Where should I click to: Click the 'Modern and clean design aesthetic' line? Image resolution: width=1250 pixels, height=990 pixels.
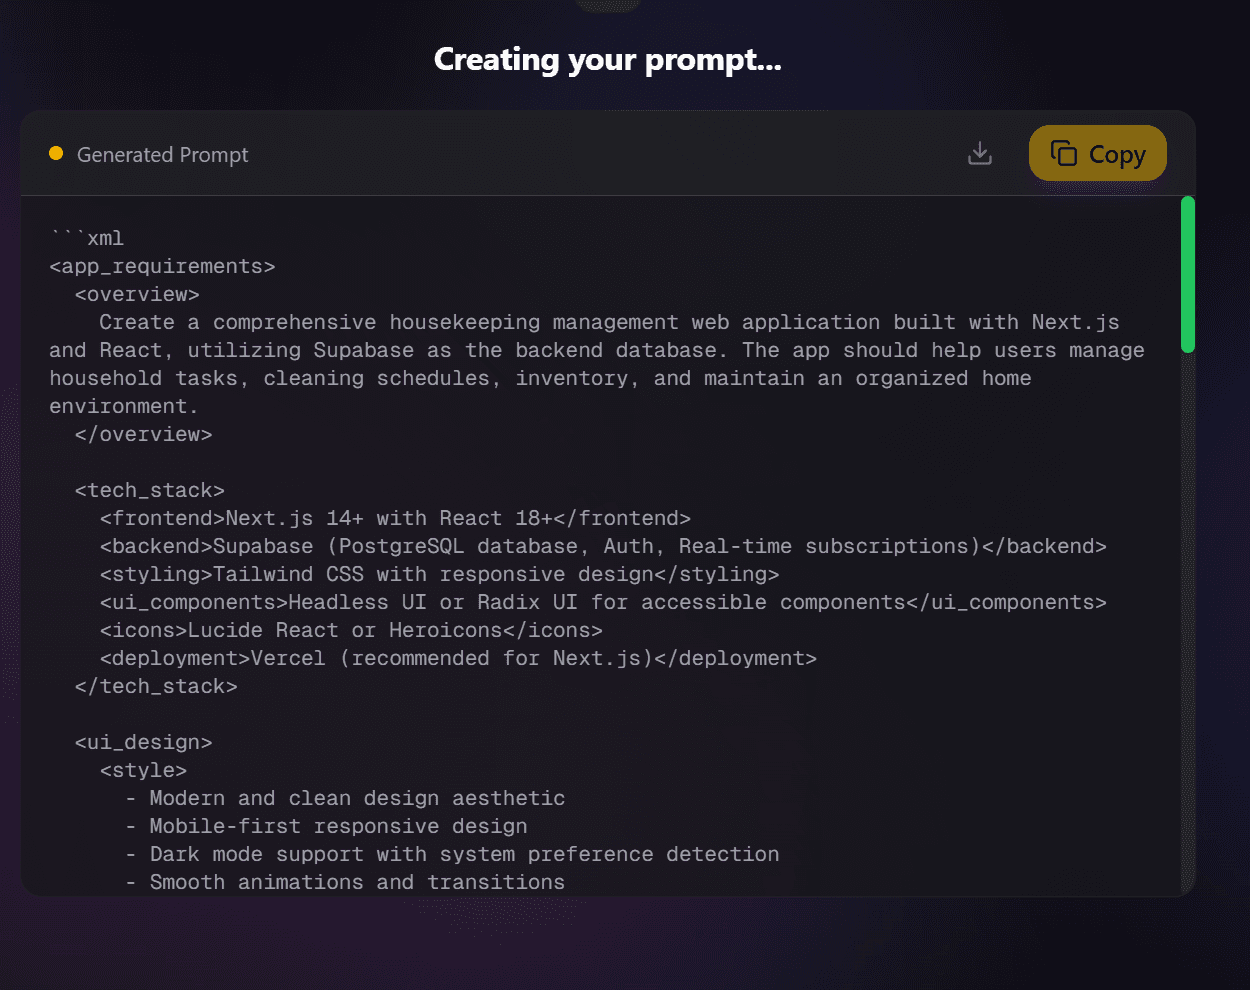(x=345, y=799)
